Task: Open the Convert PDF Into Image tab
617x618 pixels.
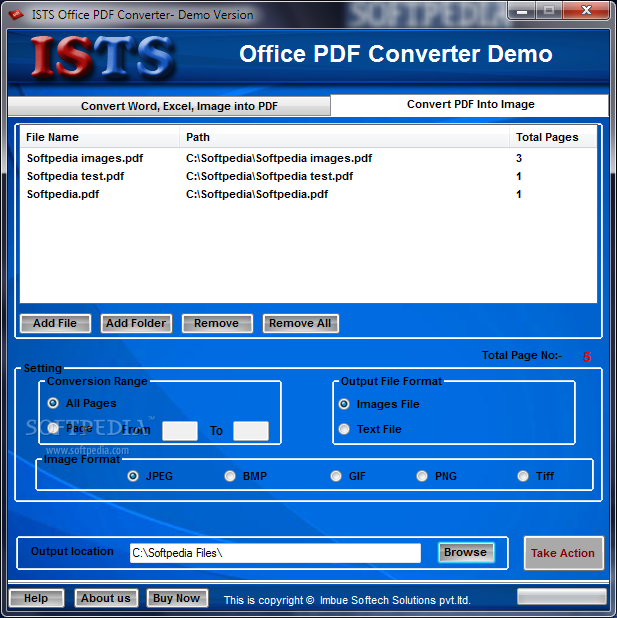Action: click(470, 104)
